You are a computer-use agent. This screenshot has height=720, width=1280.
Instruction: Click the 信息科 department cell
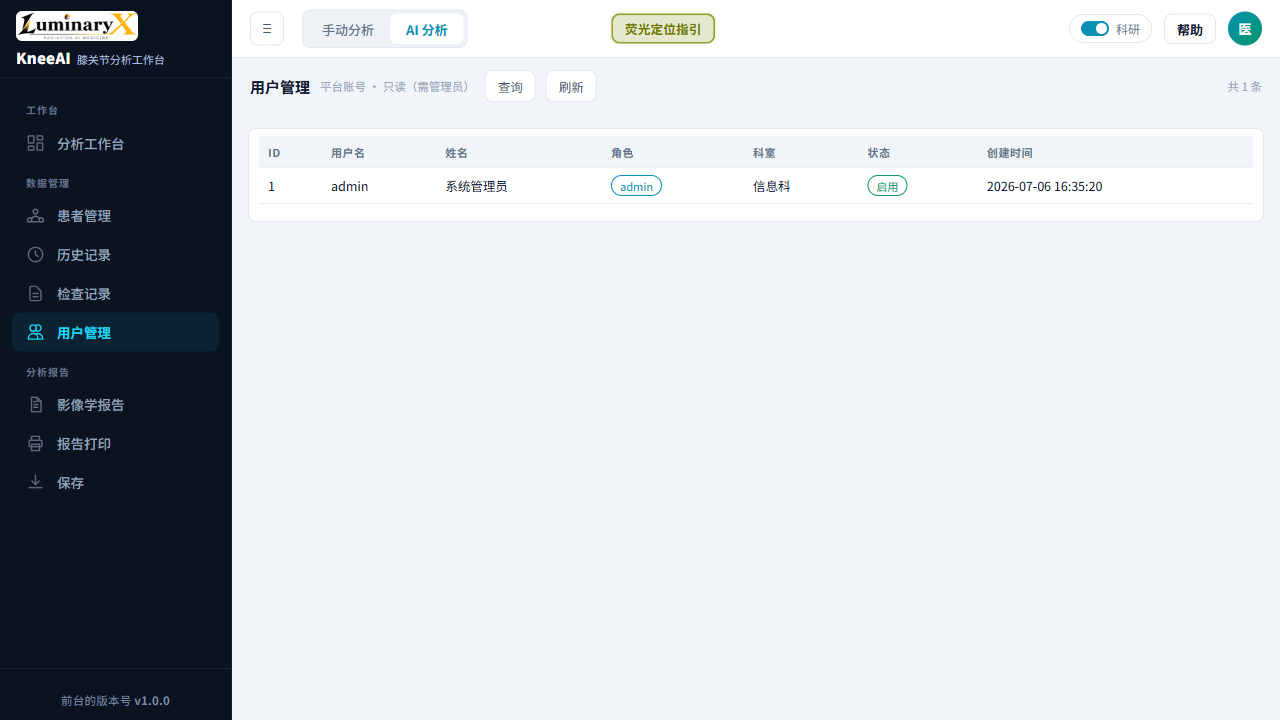click(x=772, y=186)
